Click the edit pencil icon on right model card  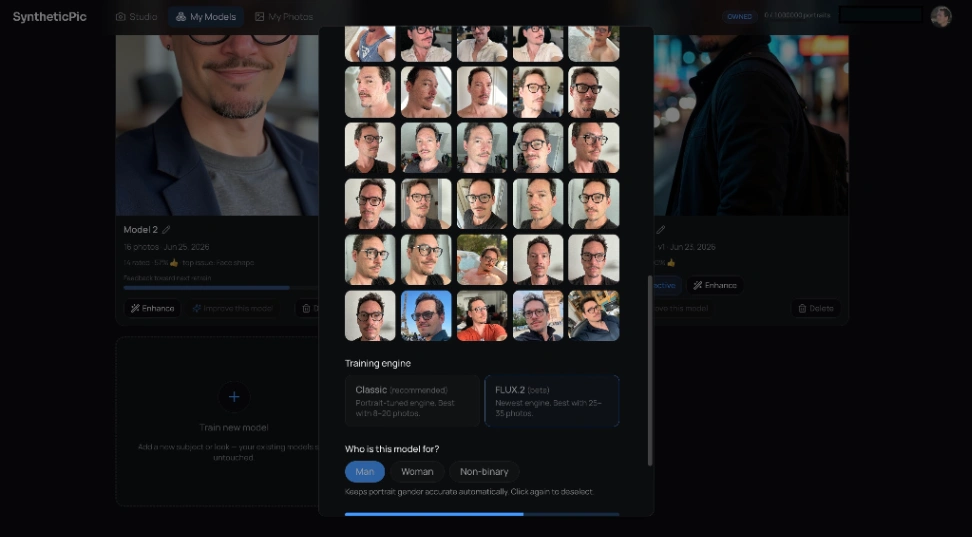[661, 230]
